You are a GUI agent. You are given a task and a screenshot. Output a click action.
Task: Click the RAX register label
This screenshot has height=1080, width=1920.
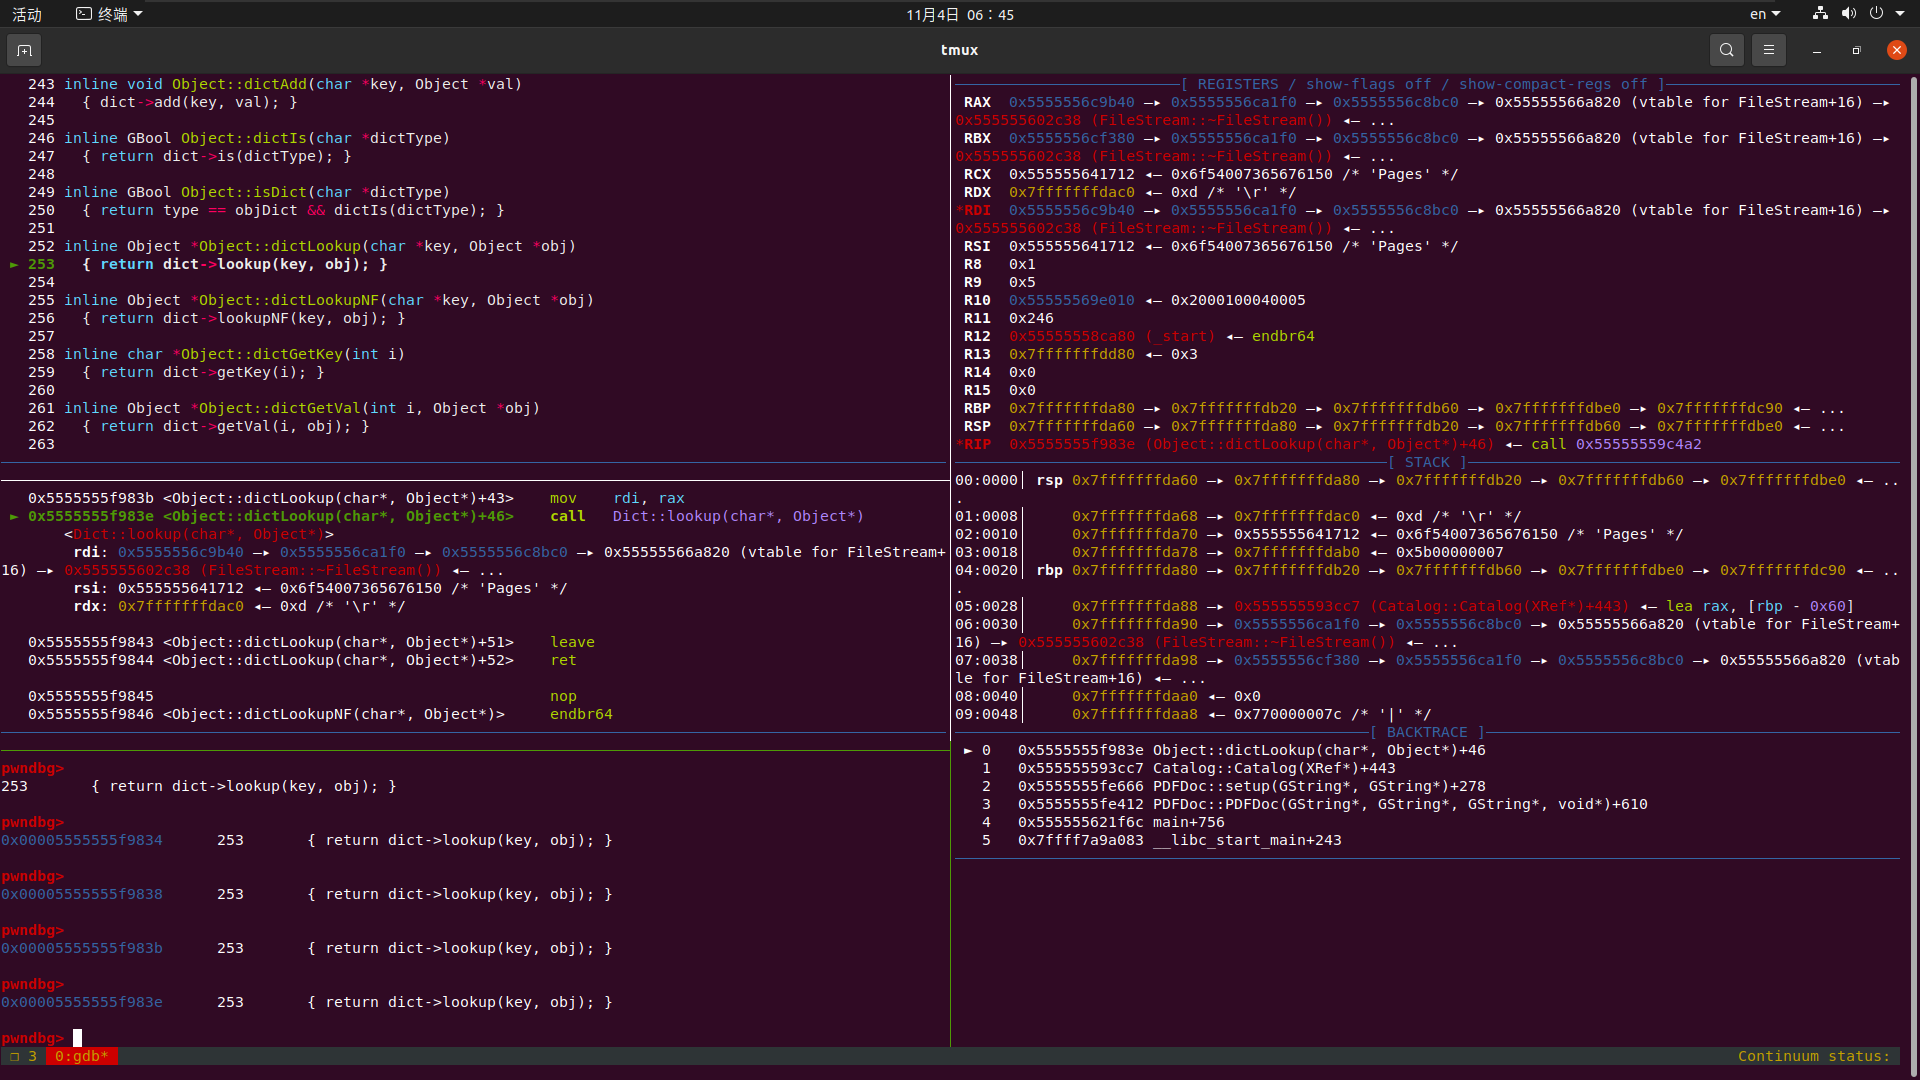[977, 102]
